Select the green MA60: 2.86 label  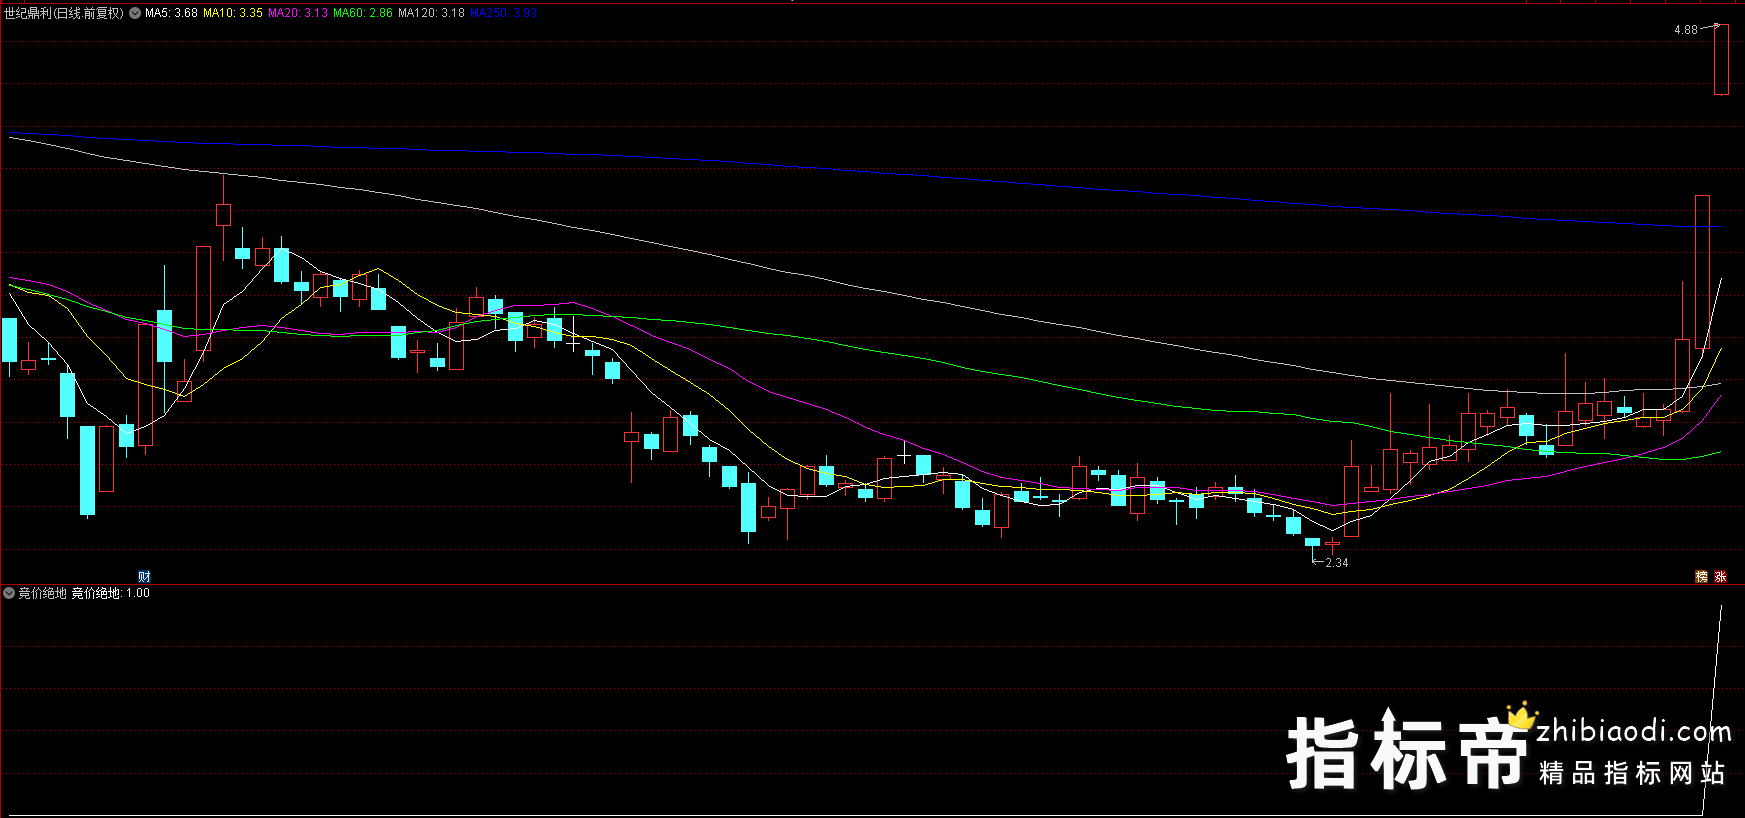point(363,13)
